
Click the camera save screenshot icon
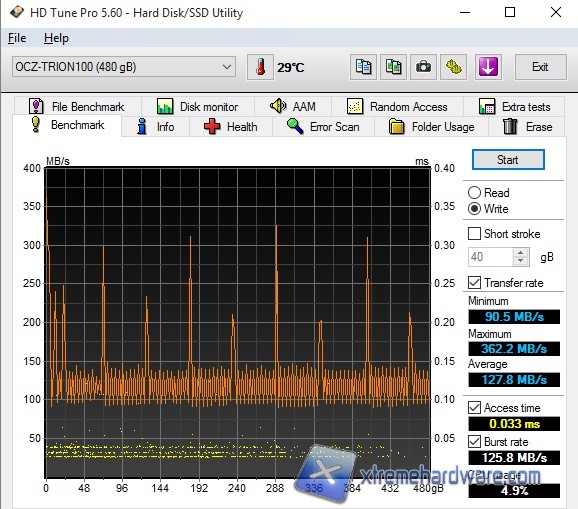point(424,67)
